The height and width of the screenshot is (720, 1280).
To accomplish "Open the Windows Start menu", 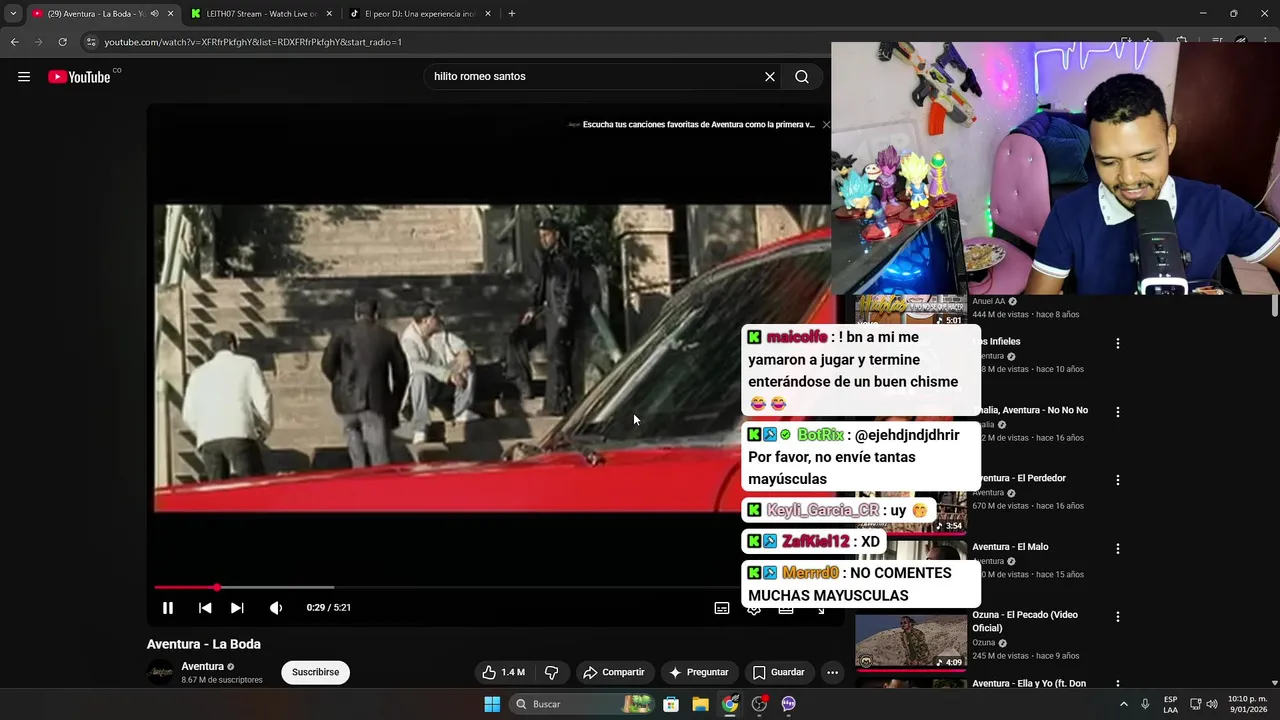I will click(x=492, y=704).
